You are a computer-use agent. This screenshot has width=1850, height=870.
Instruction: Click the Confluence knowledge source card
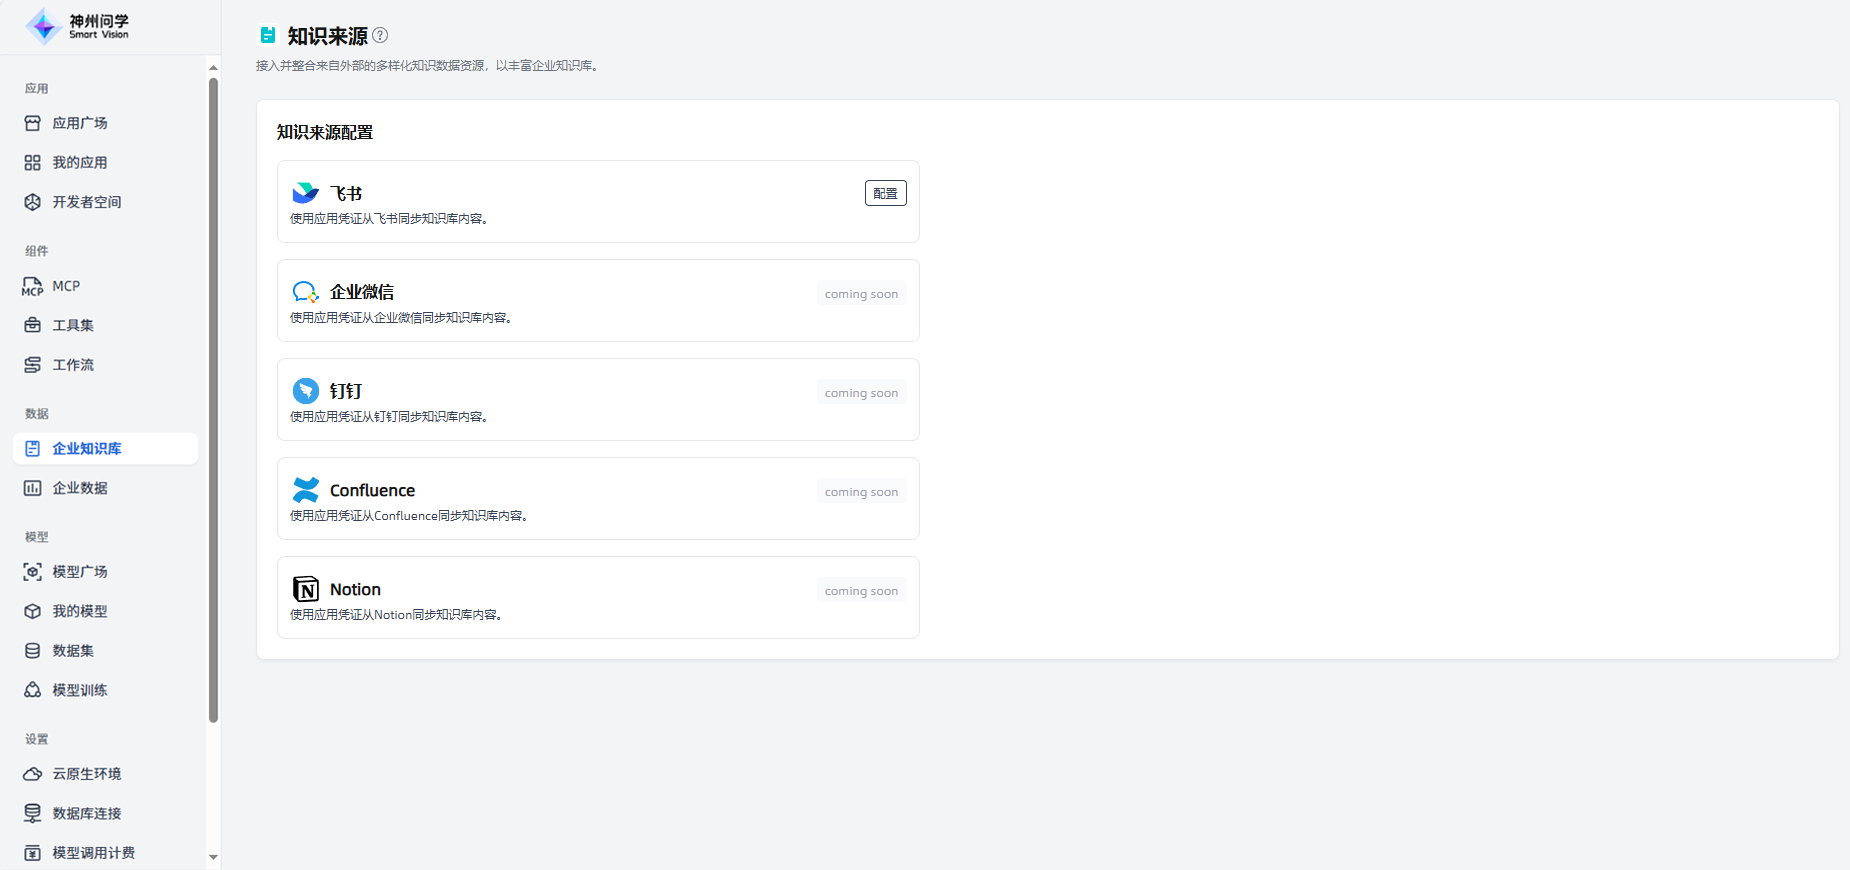(x=598, y=499)
